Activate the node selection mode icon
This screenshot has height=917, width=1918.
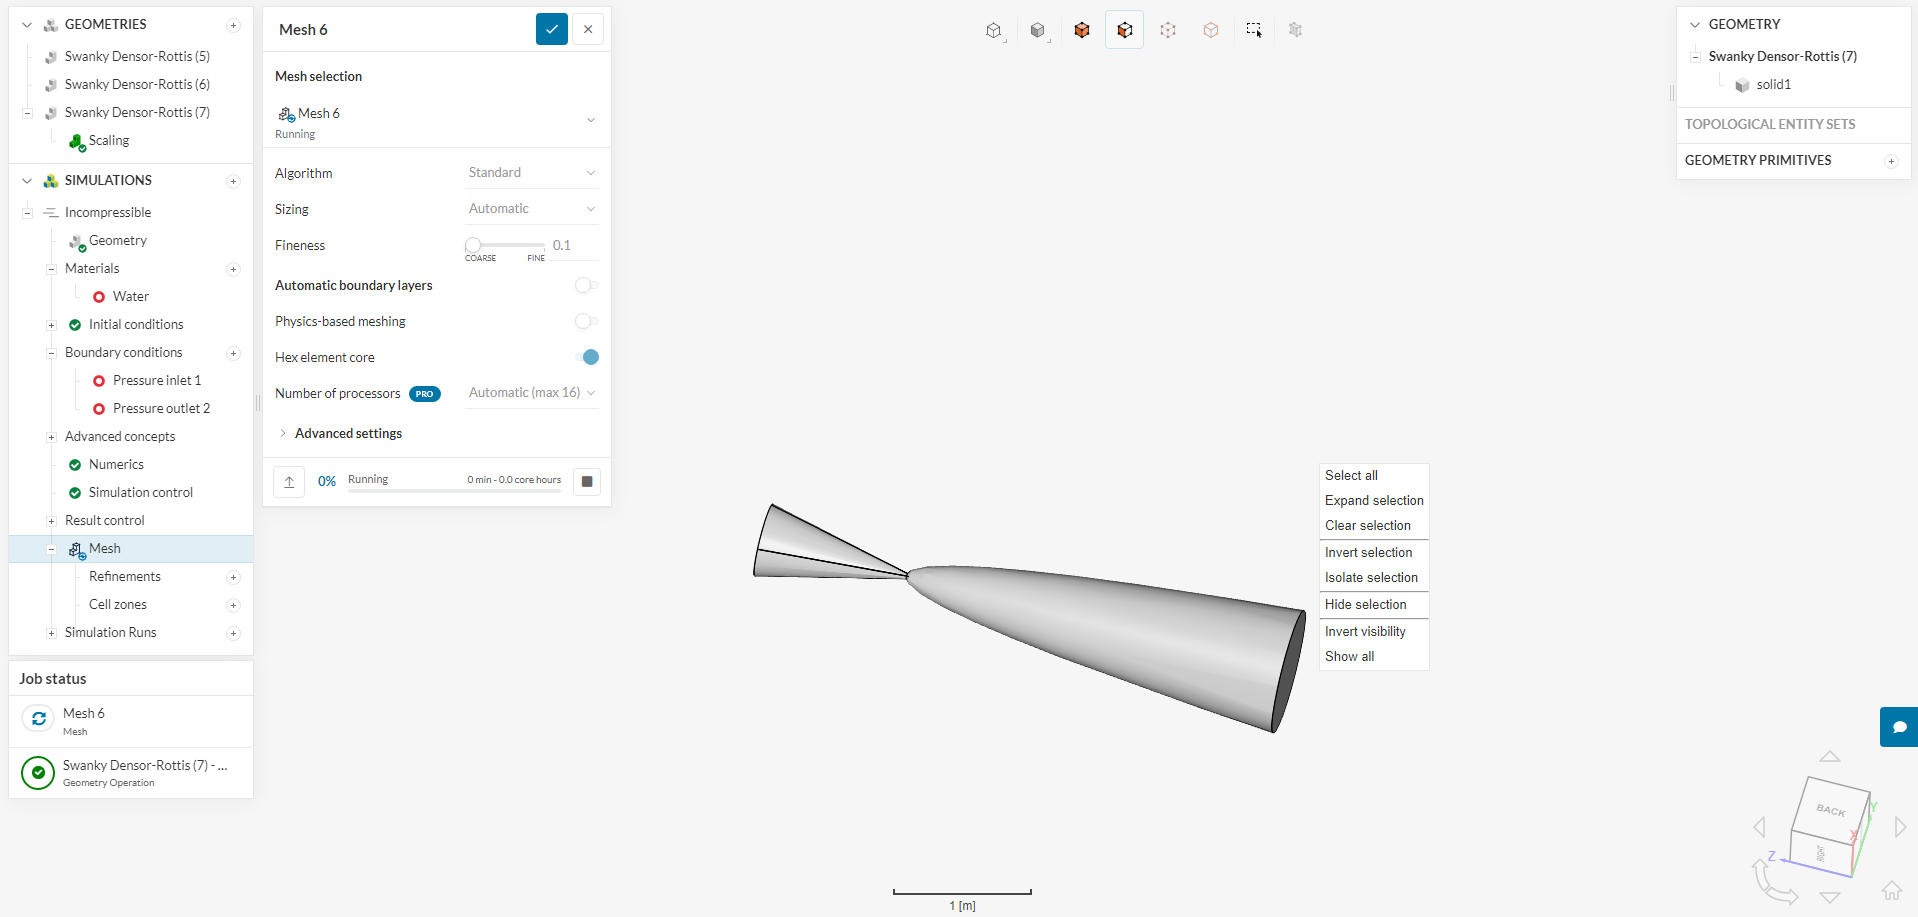1211,30
